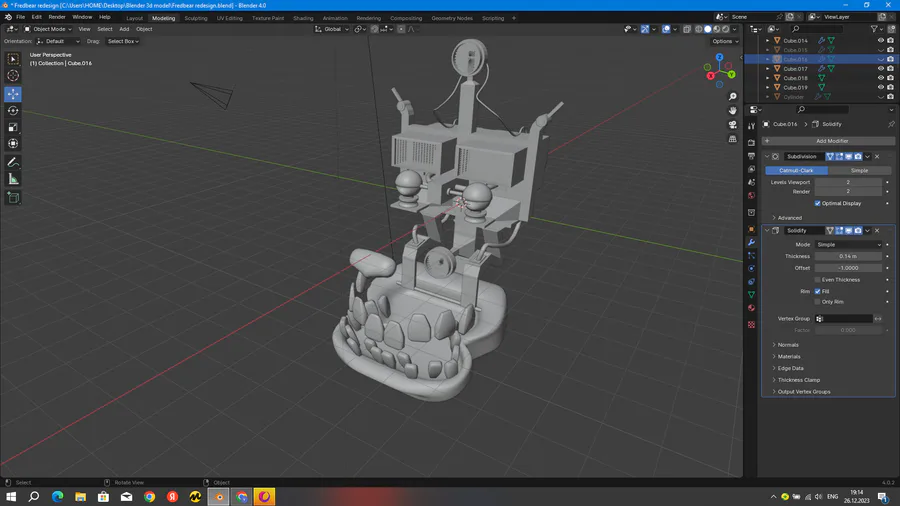Click the pan view hand icon

point(732,111)
